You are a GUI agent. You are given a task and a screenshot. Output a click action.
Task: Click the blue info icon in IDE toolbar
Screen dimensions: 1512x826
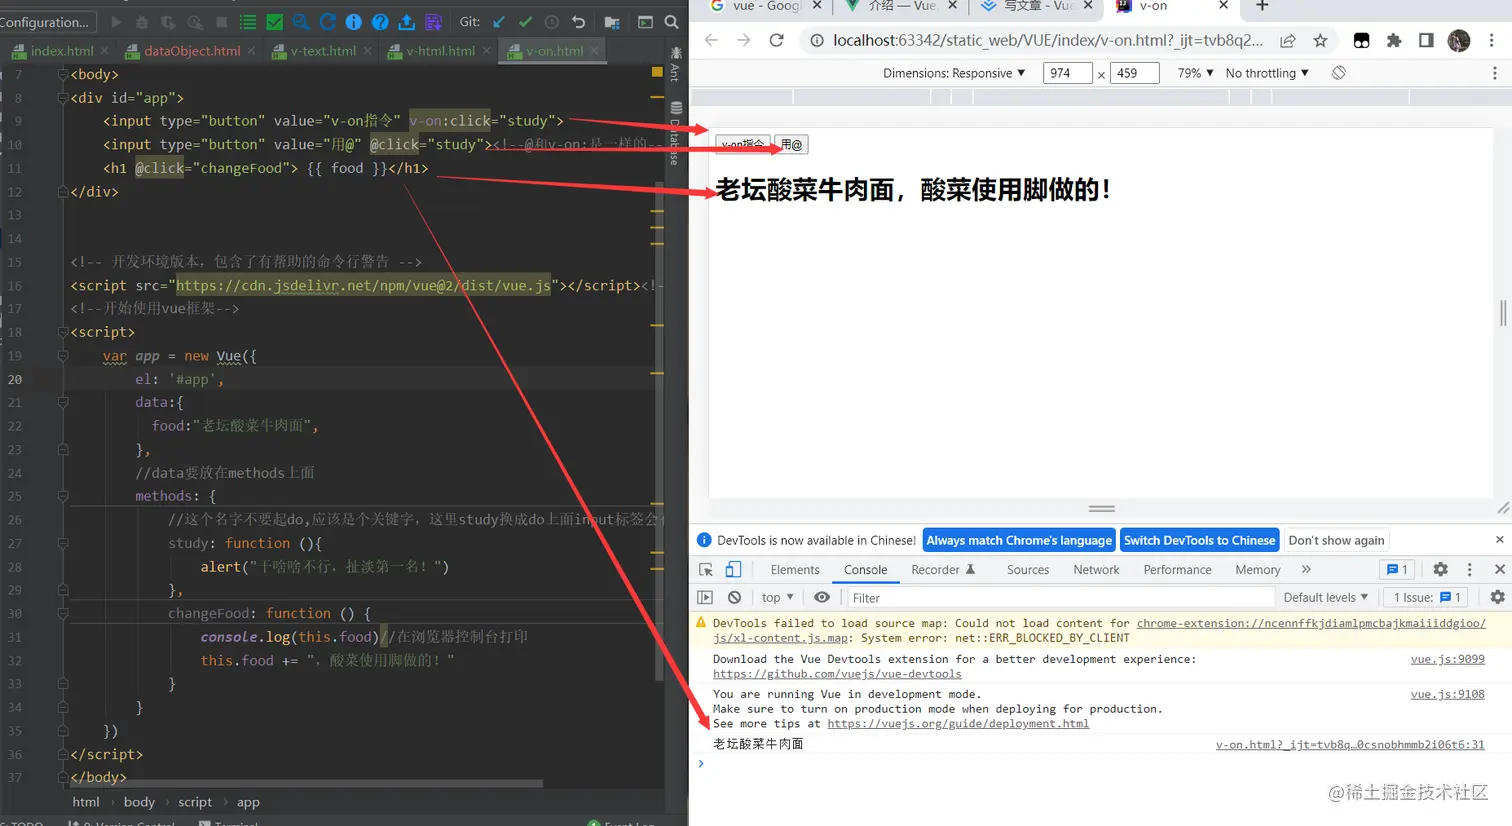[353, 22]
